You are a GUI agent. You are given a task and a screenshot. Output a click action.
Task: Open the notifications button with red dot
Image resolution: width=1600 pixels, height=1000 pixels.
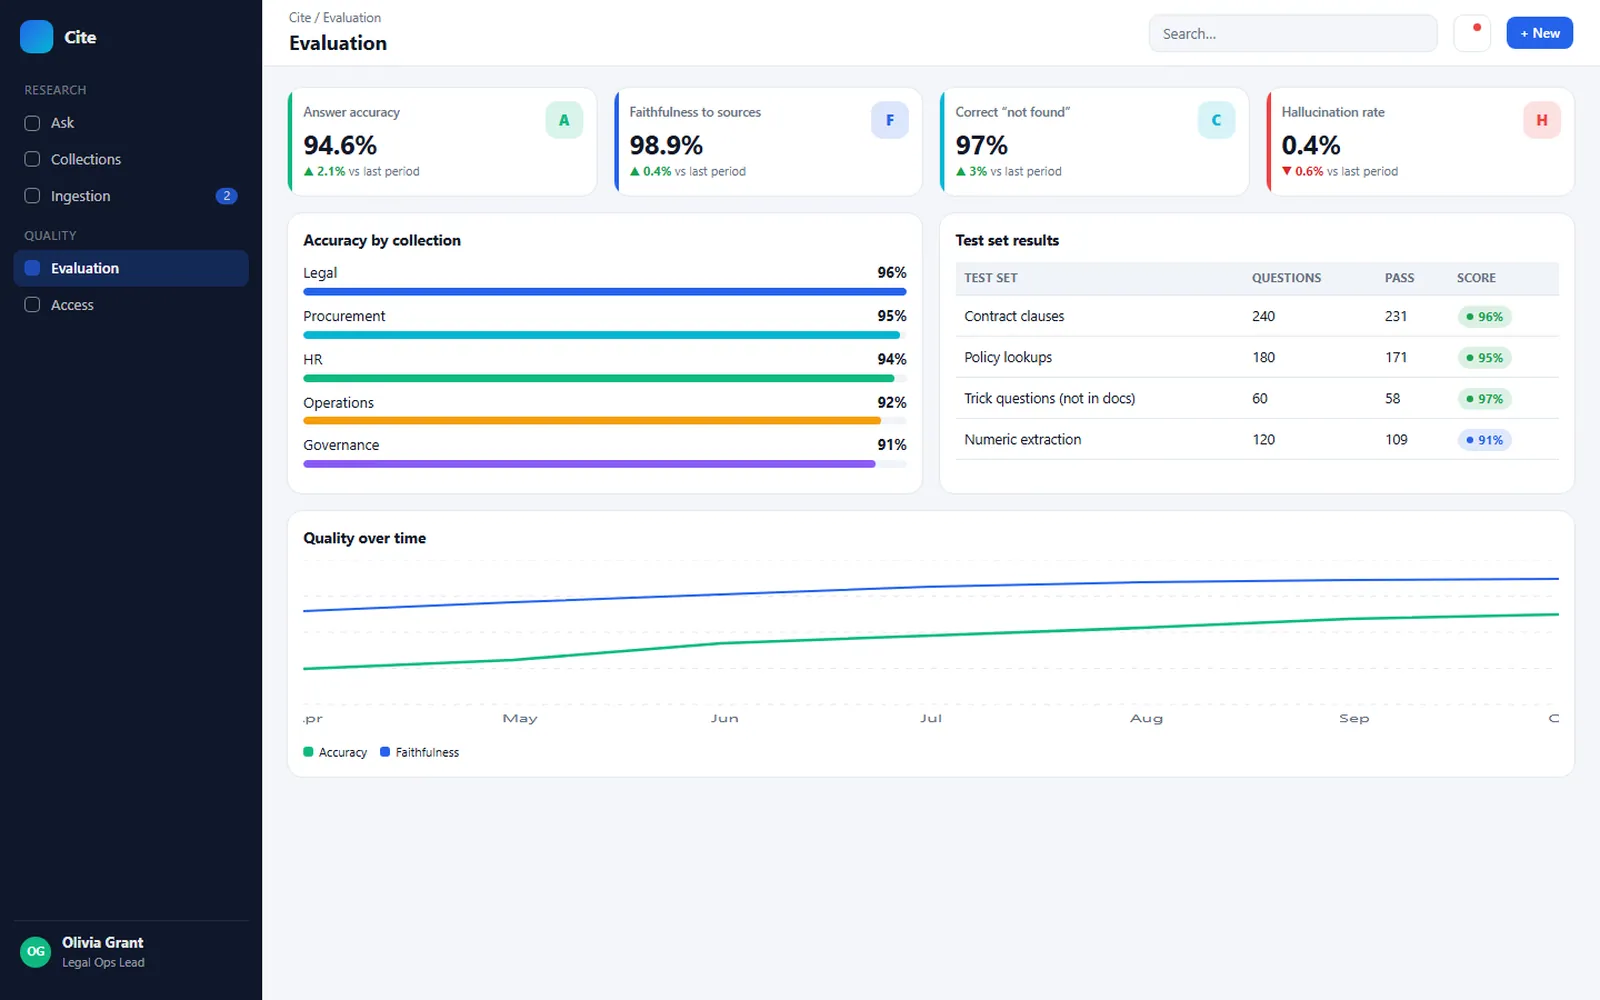point(1472,33)
